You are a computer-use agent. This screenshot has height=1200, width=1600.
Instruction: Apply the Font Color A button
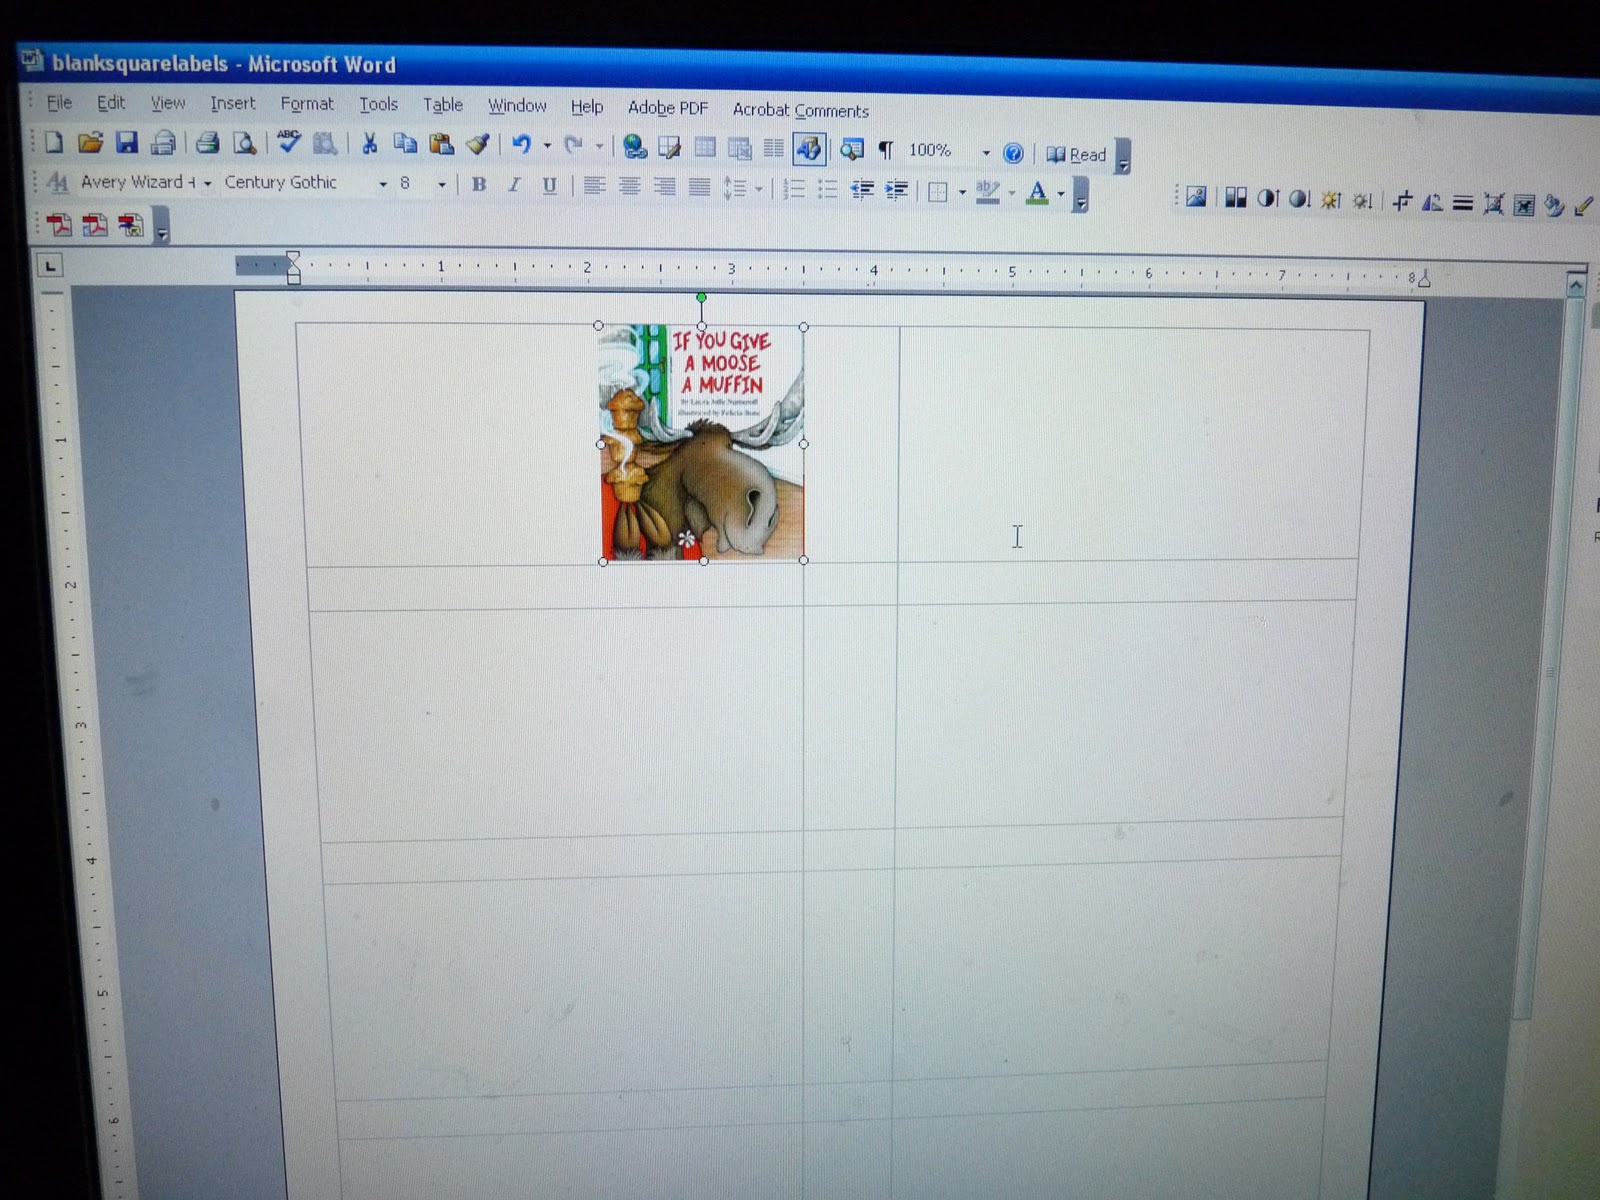[x=1037, y=192]
